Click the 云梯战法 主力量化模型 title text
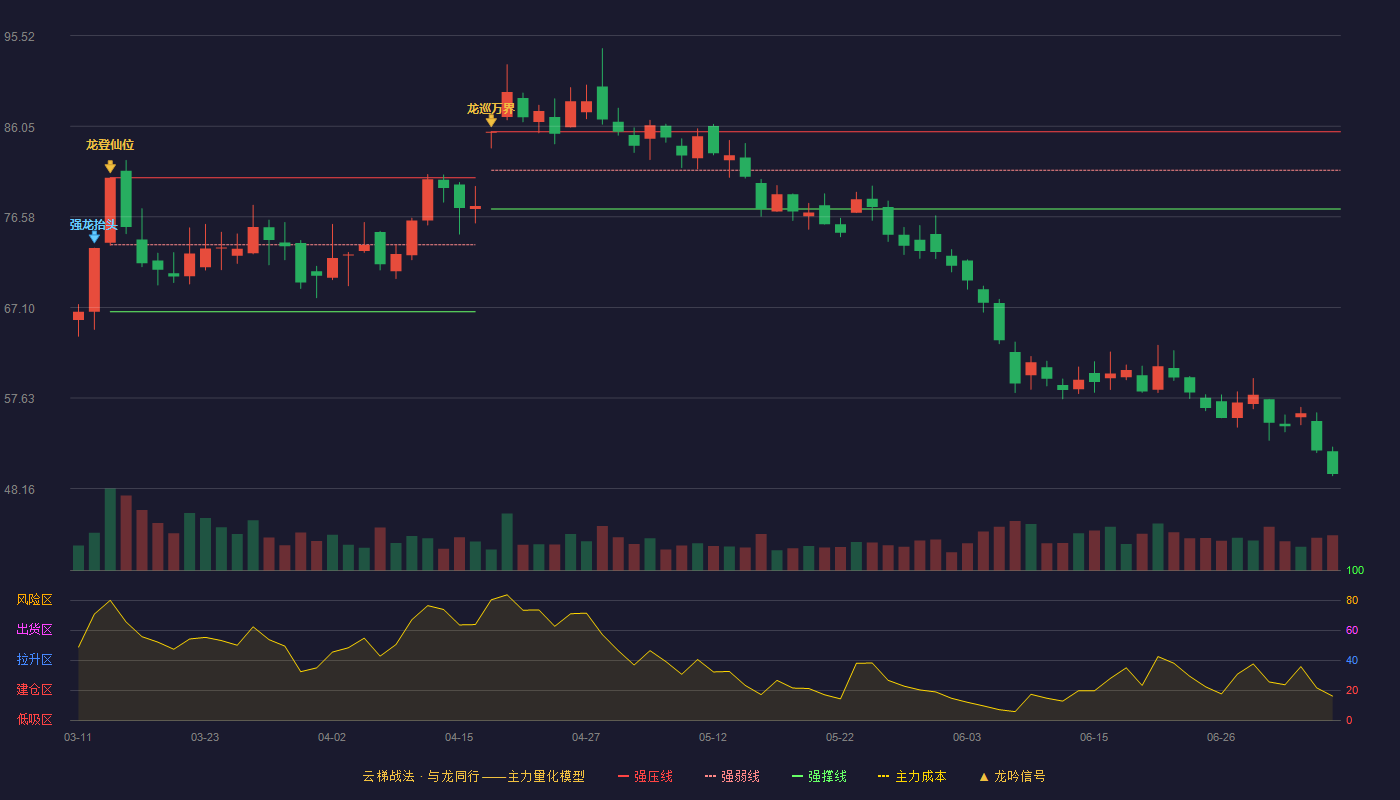The height and width of the screenshot is (800, 1400). 474,777
